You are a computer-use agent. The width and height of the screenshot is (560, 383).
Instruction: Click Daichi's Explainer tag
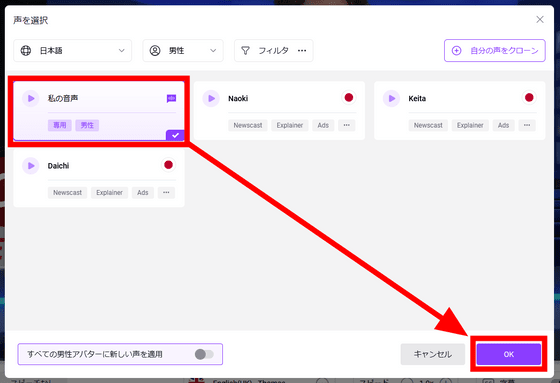pyautogui.click(x=109, y=193)
